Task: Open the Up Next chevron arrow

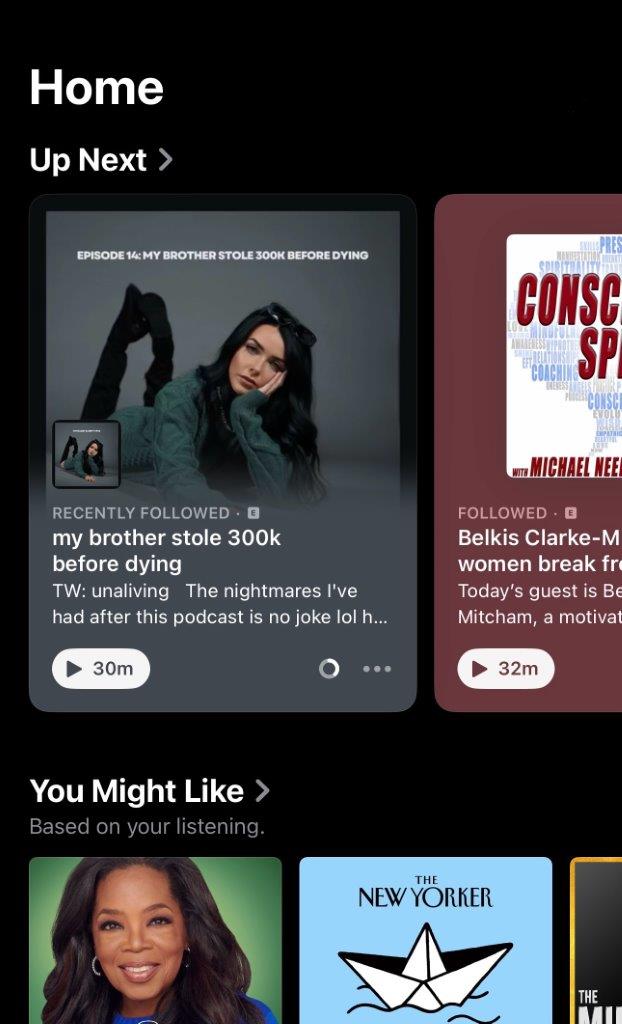Action: tap(166, 159)
